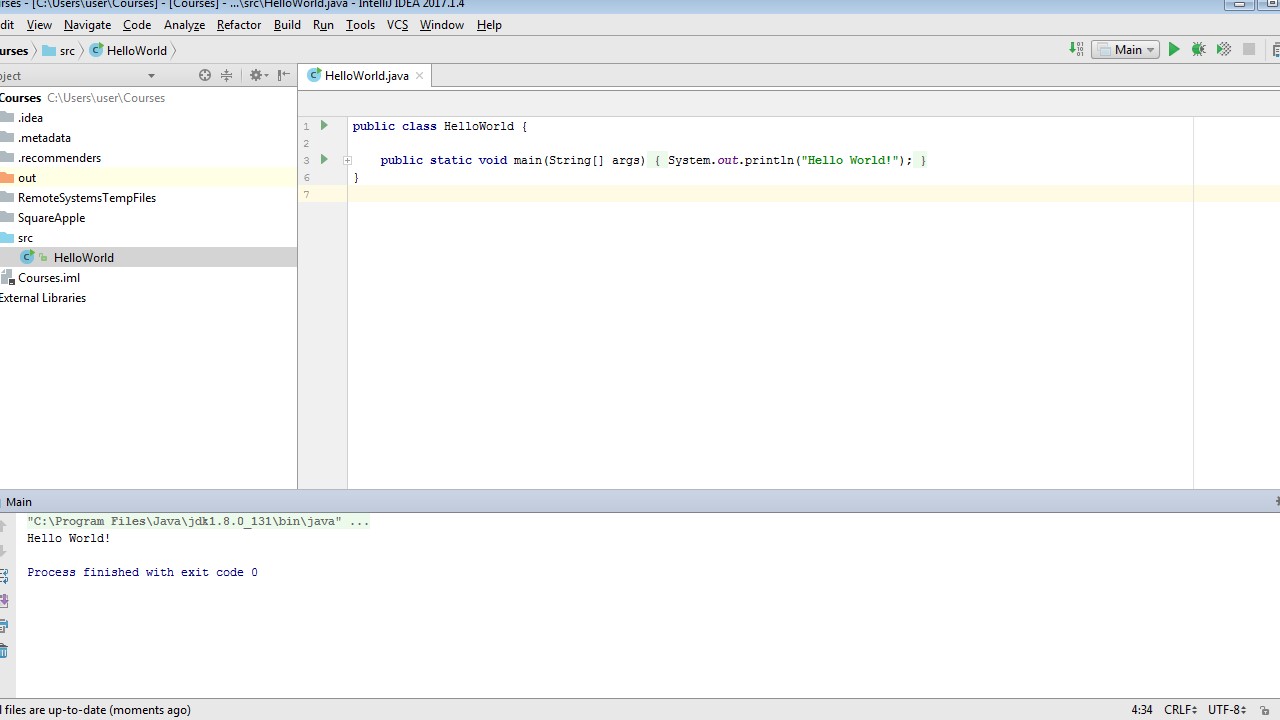
Task: Start debugging with the green bug icon
Action: point(1198,50)
